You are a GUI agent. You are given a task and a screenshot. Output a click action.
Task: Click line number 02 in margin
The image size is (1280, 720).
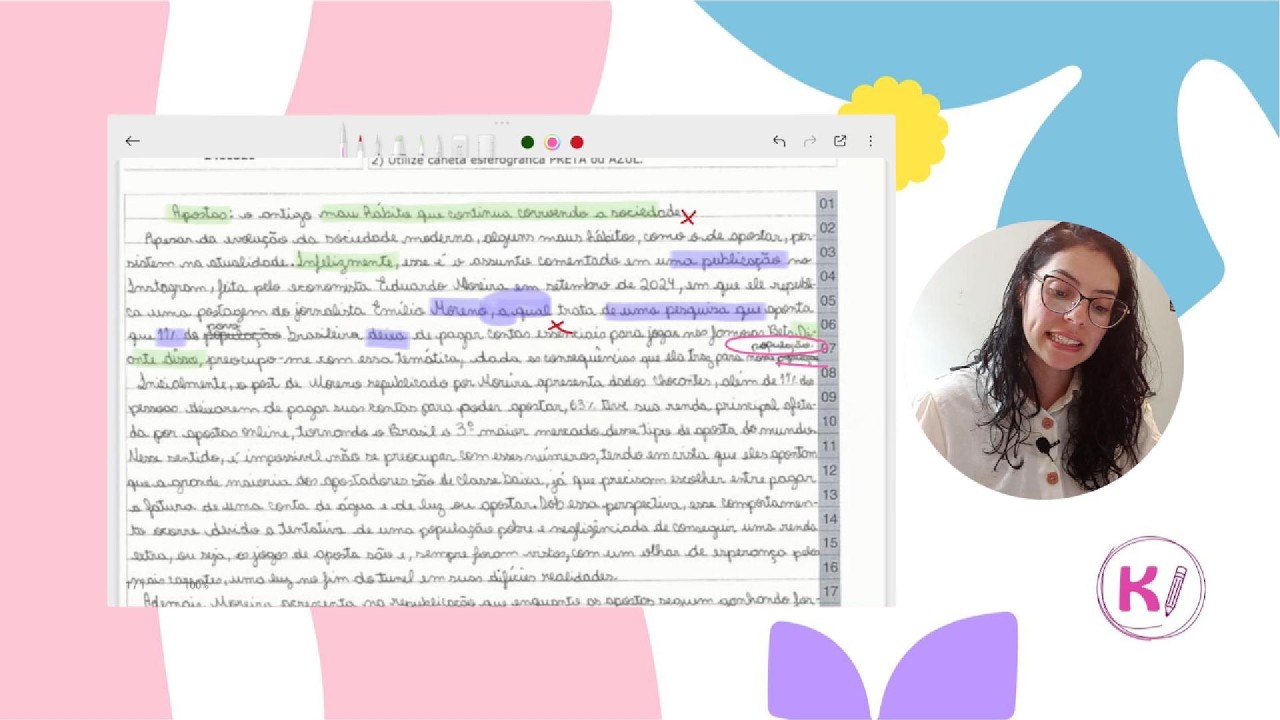point(827,228)
